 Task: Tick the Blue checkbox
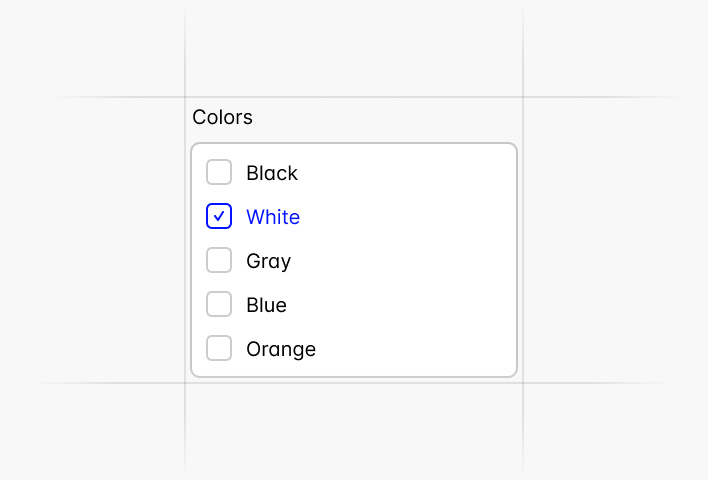pos(219,305)
